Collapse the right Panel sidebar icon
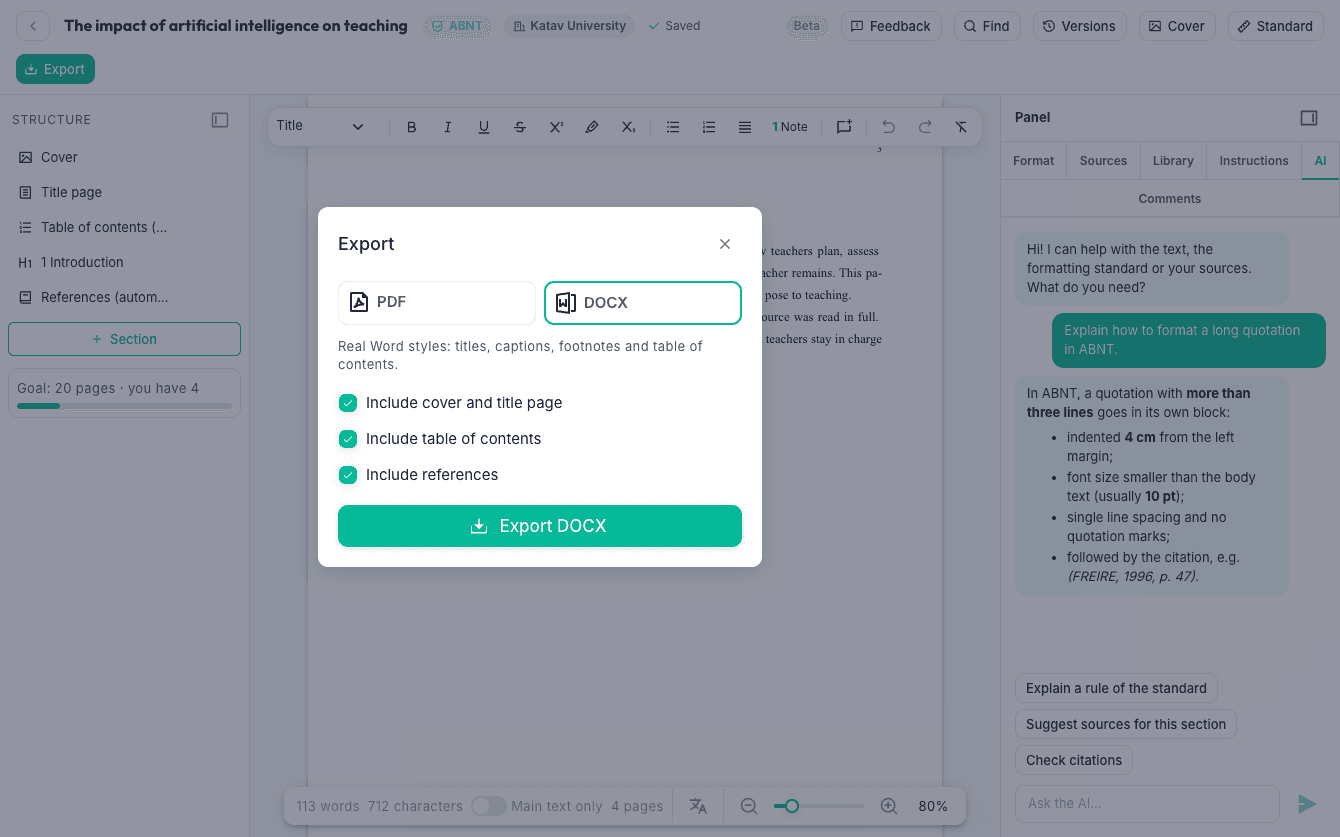Screen dimensions: 1340x837 (1309, 118)
